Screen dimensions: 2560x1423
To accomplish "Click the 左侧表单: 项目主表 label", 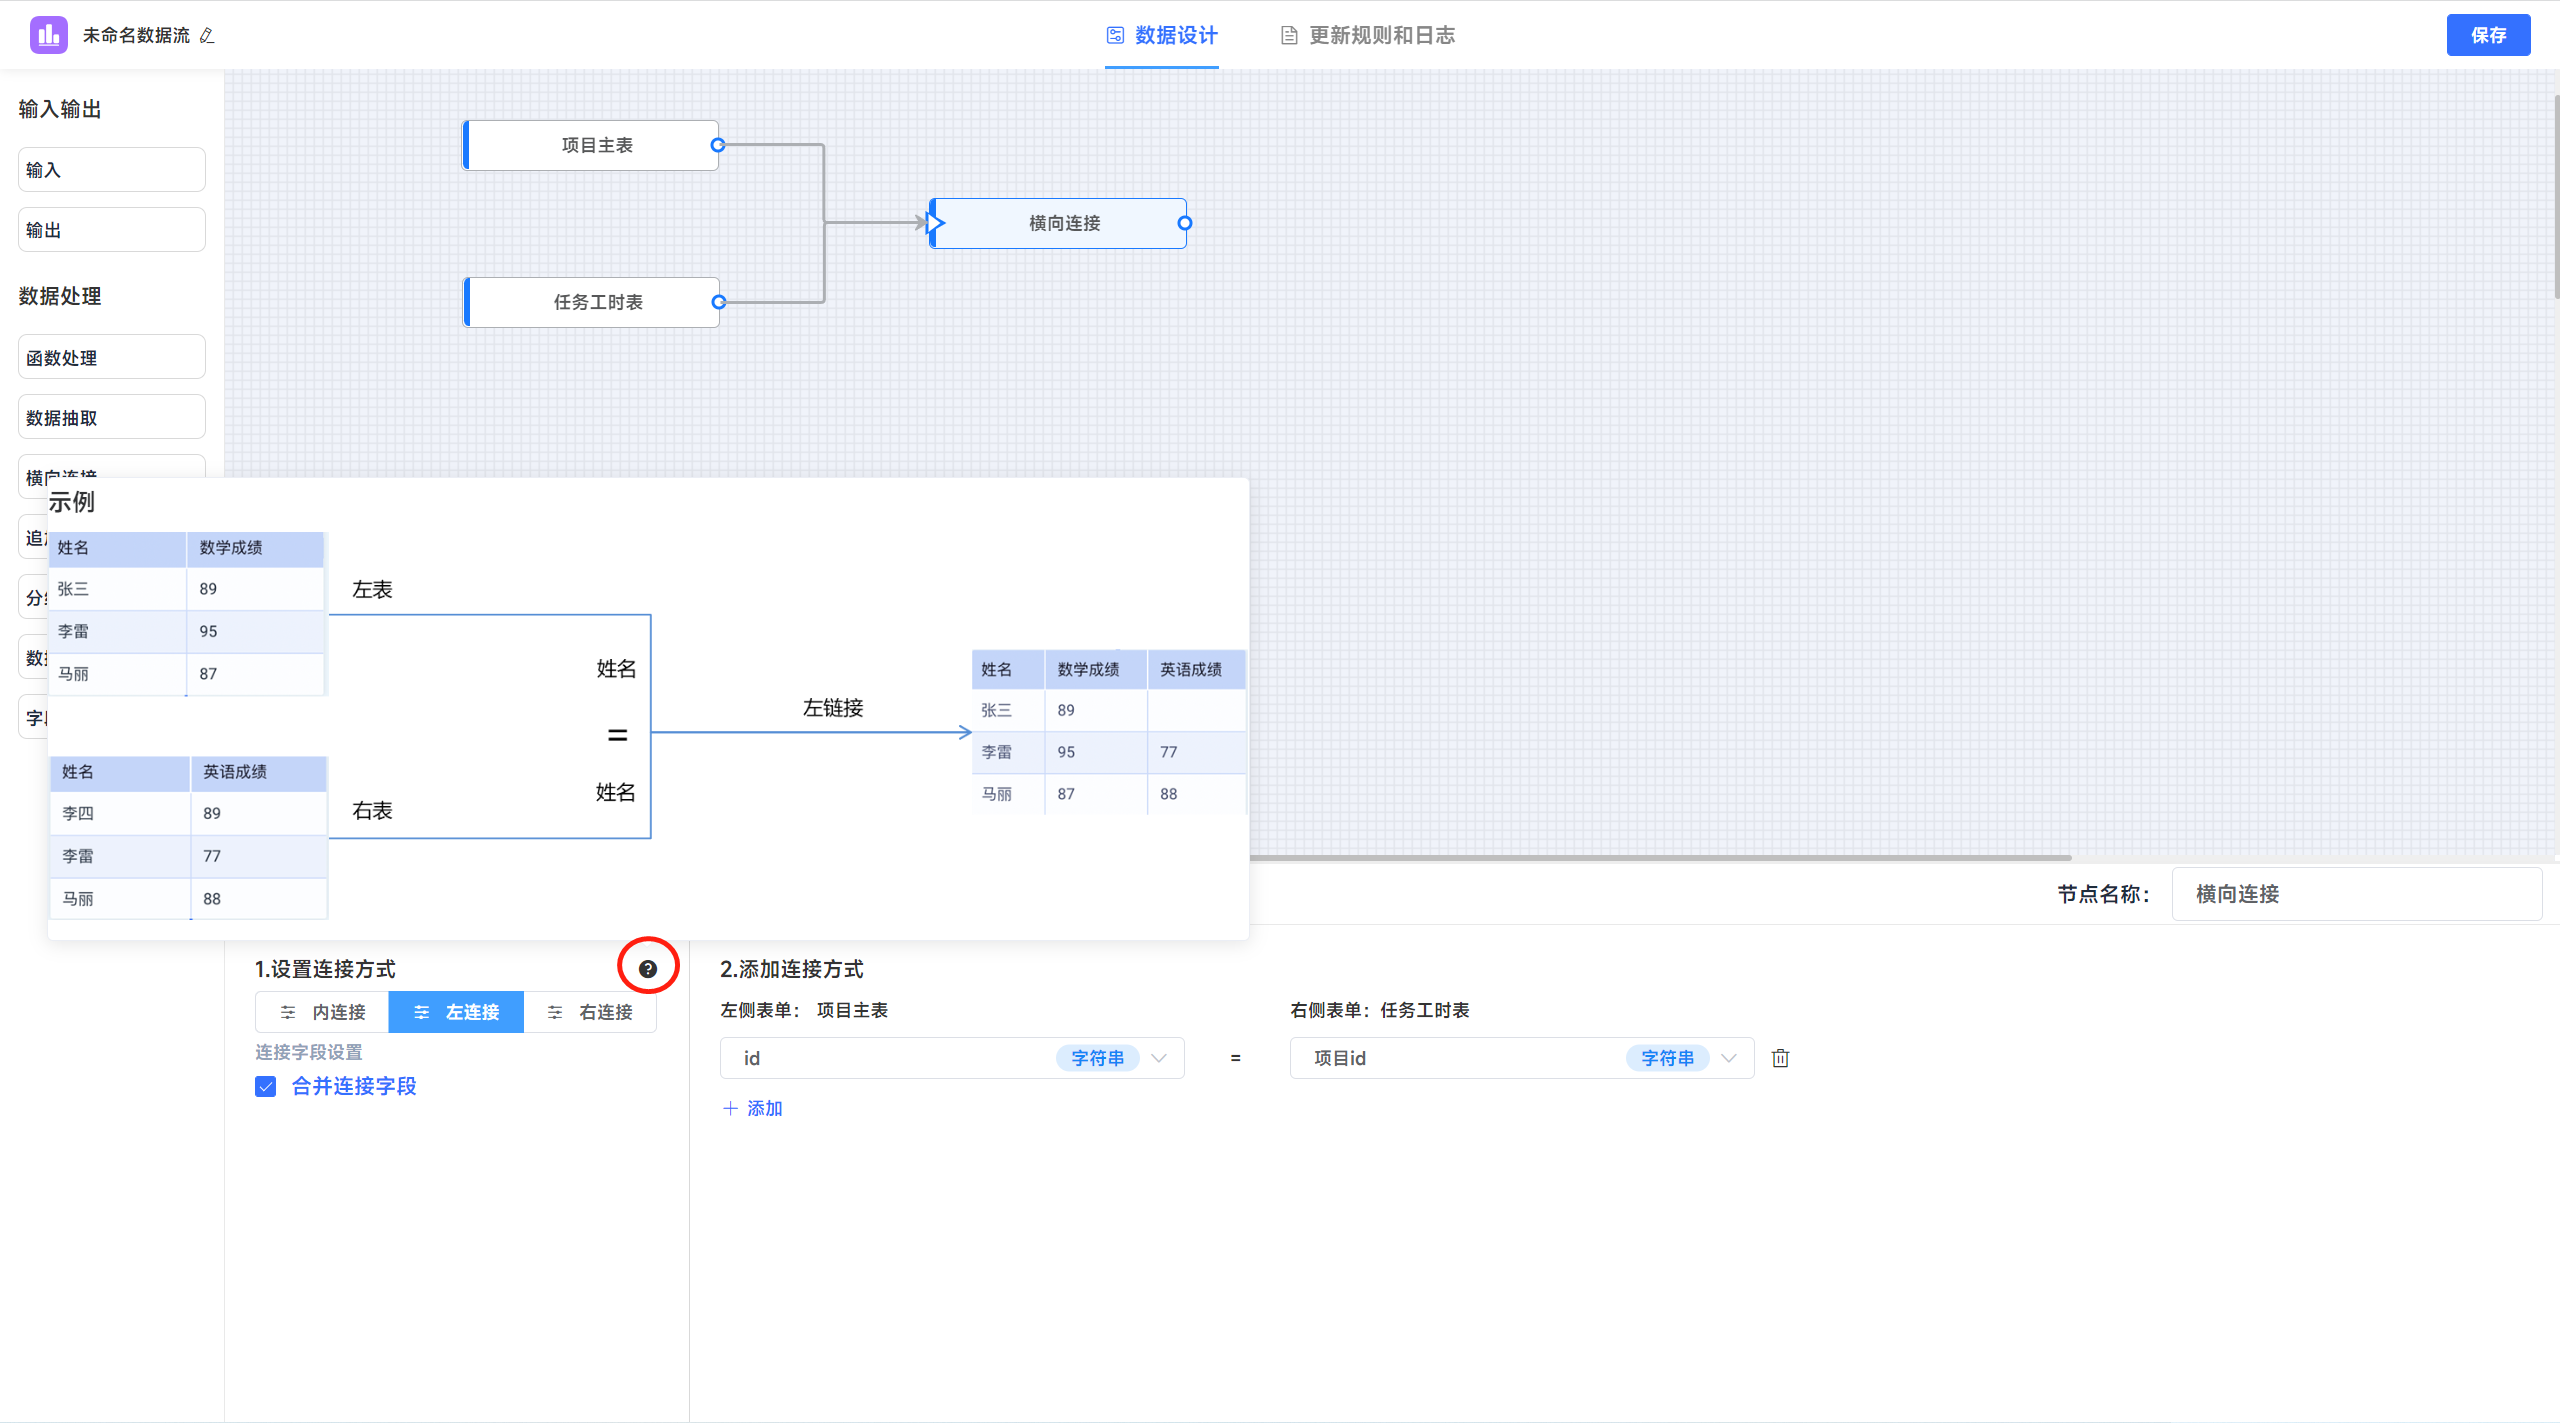I will pos(804,1010).
